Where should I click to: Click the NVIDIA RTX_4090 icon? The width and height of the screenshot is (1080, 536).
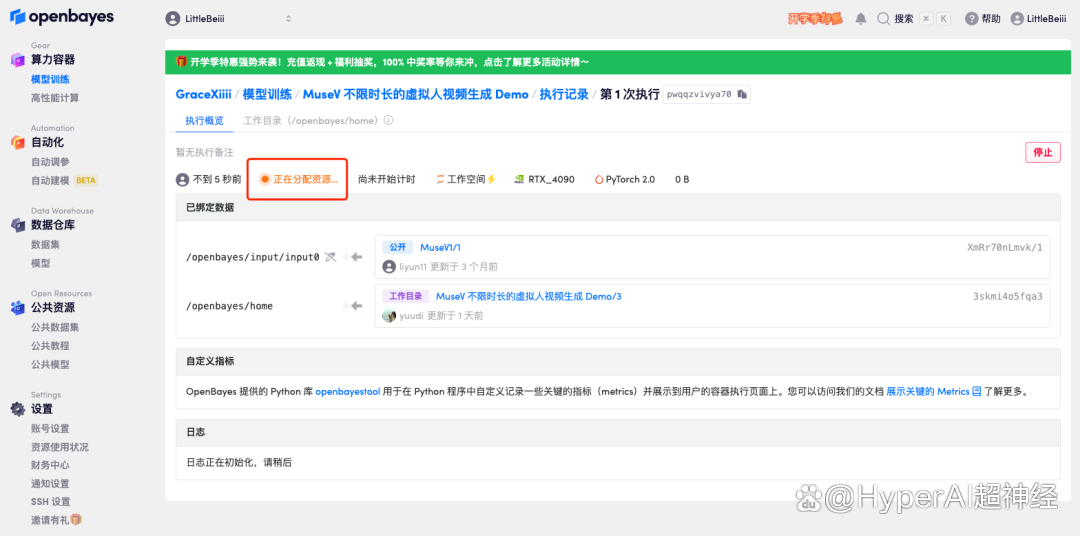pos(519,179)
